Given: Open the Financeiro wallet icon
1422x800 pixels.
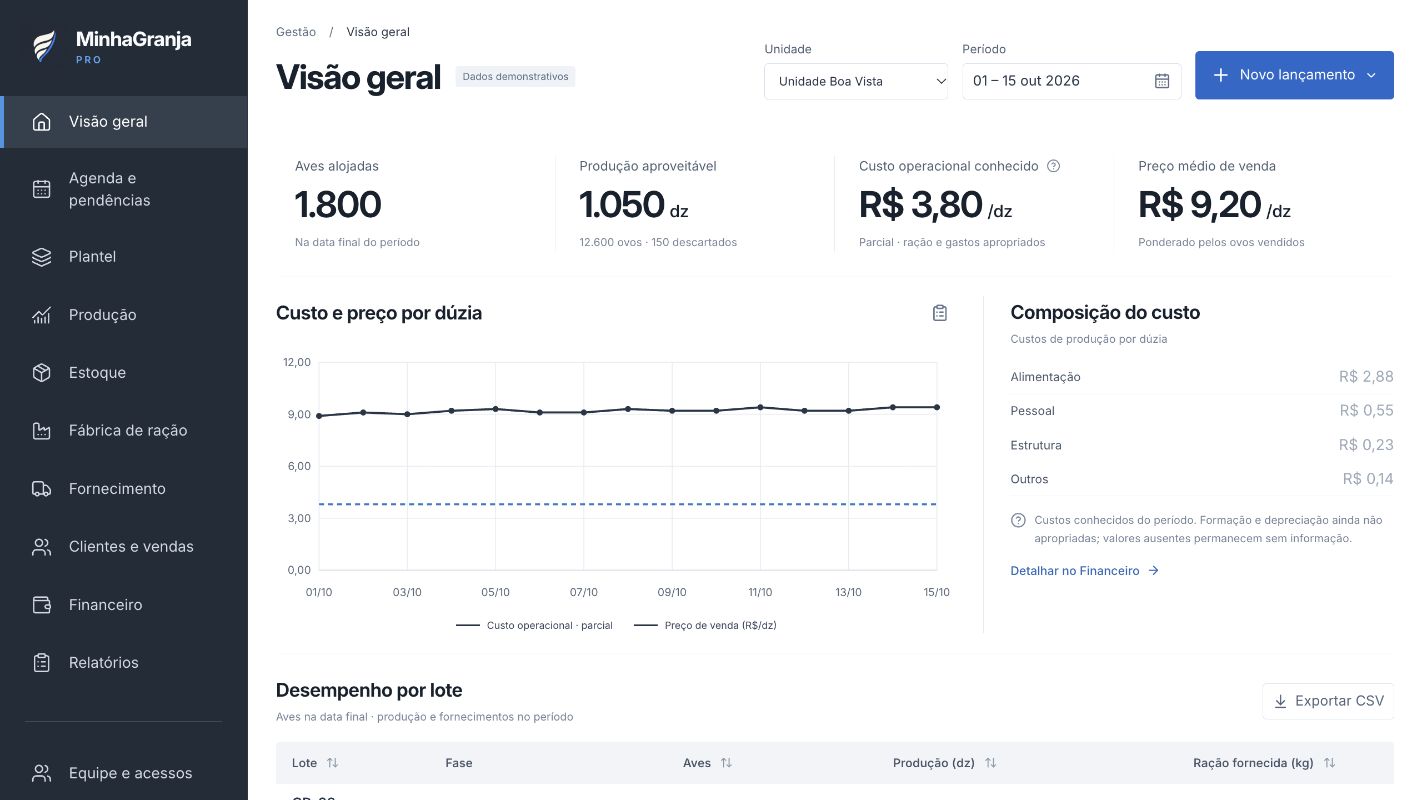Looking at the screenshot, I should click(x=41, y=605).
